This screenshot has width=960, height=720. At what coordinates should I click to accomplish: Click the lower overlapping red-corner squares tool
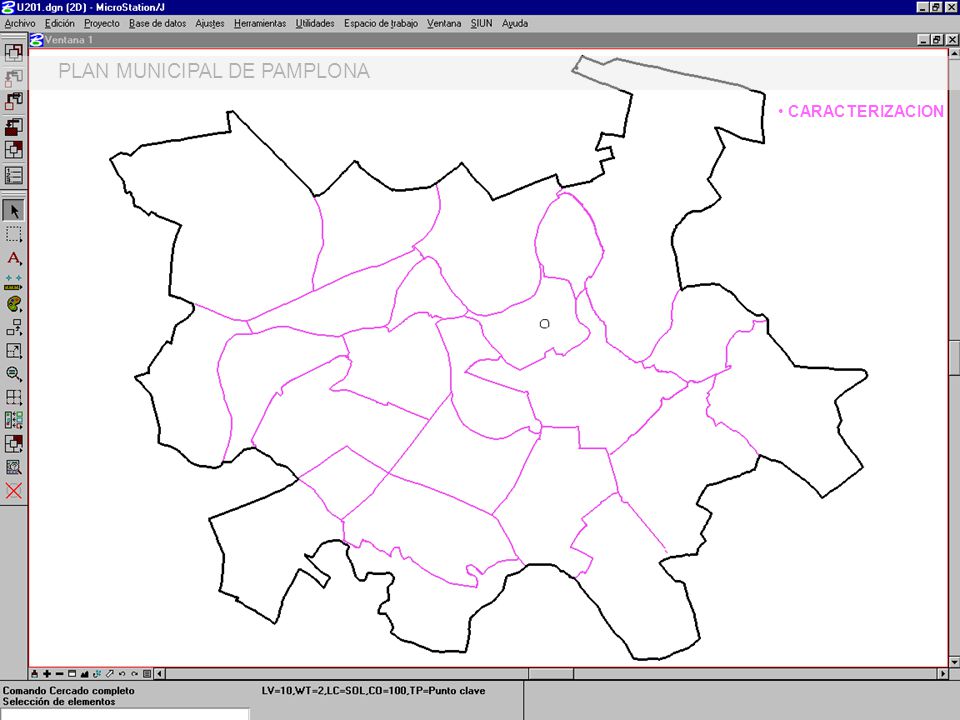pyautogui.click(x=13, y=444)
